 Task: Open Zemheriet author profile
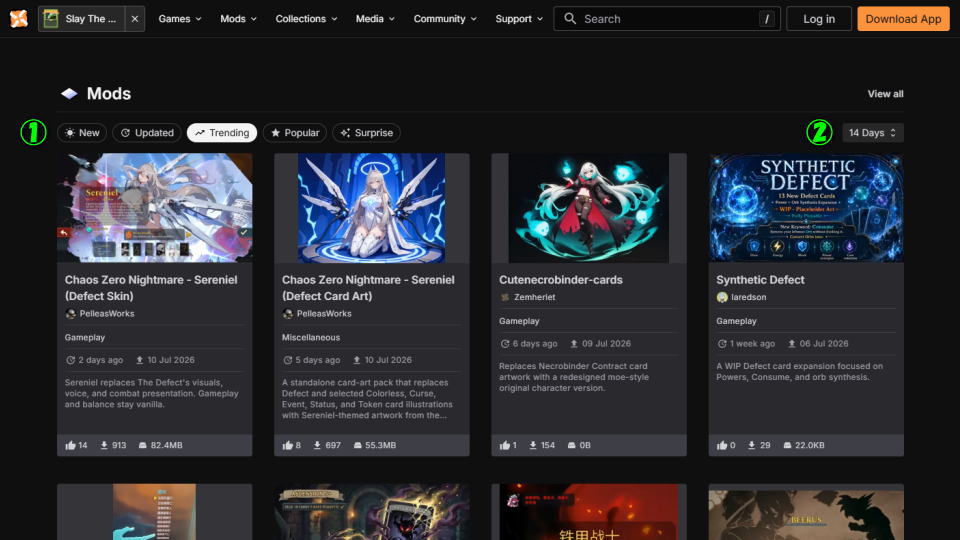coord(534,297)
